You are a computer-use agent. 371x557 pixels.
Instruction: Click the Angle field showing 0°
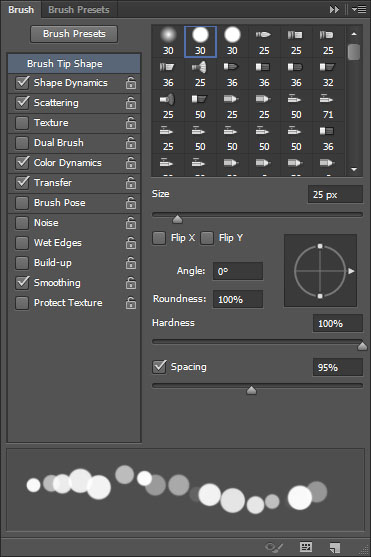pyautogui.click(x=238, y=271)
